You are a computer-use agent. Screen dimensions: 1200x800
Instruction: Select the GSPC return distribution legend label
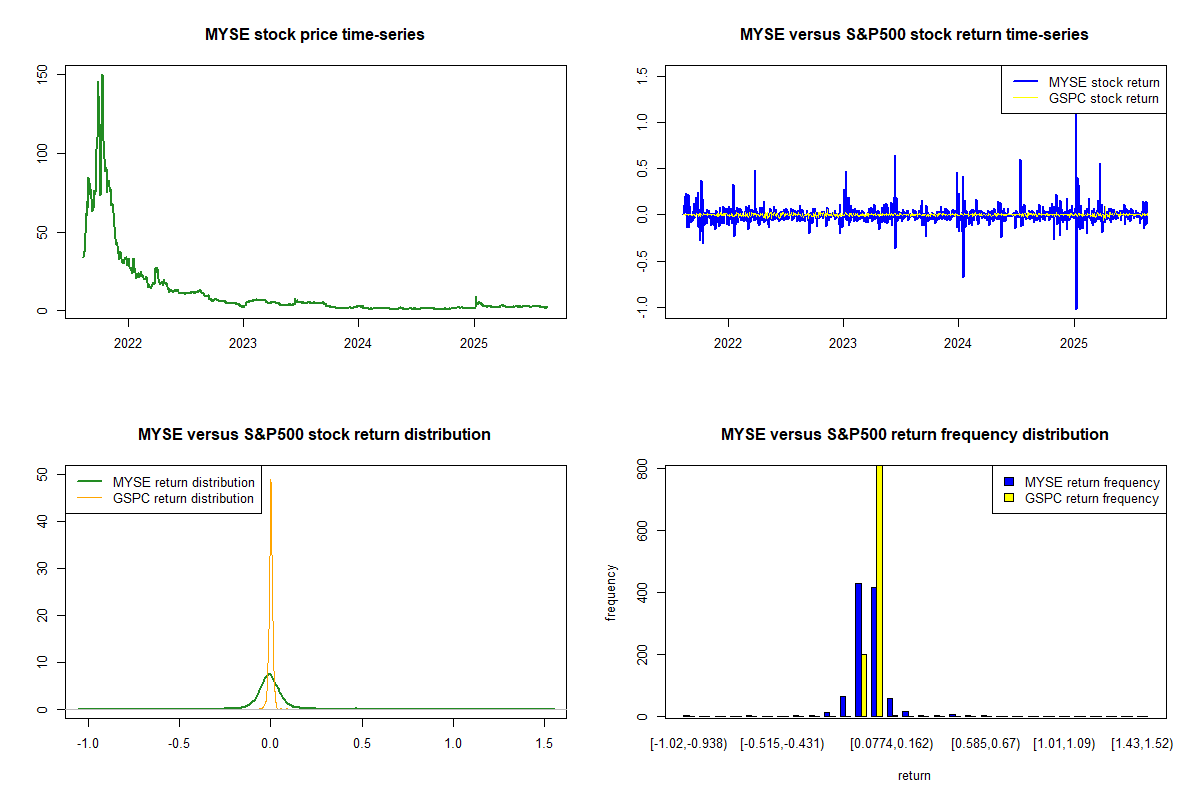click(x=183, y=498)
